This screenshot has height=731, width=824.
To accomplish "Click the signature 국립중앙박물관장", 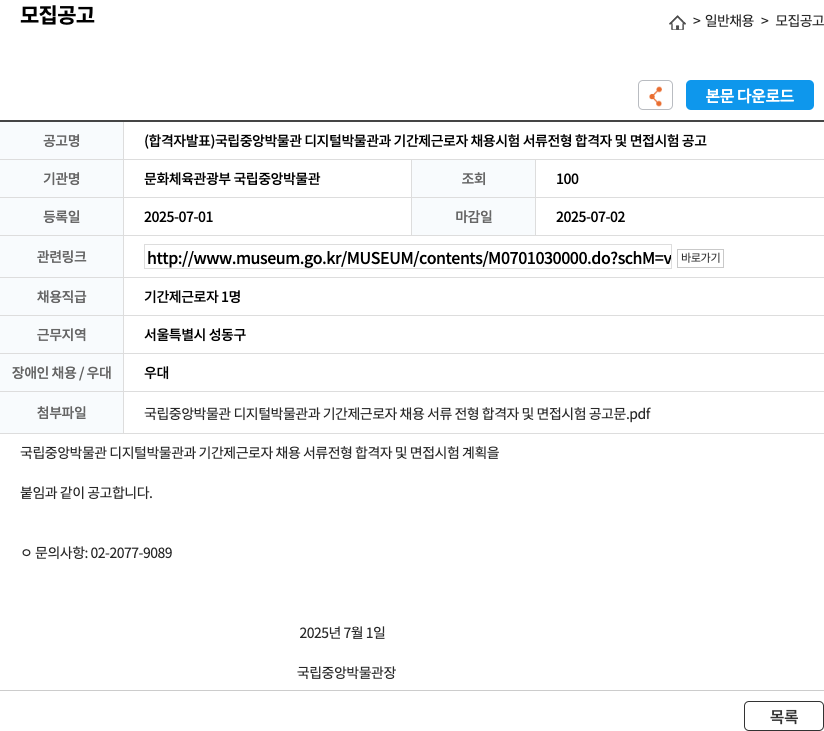I will [346, 672].
